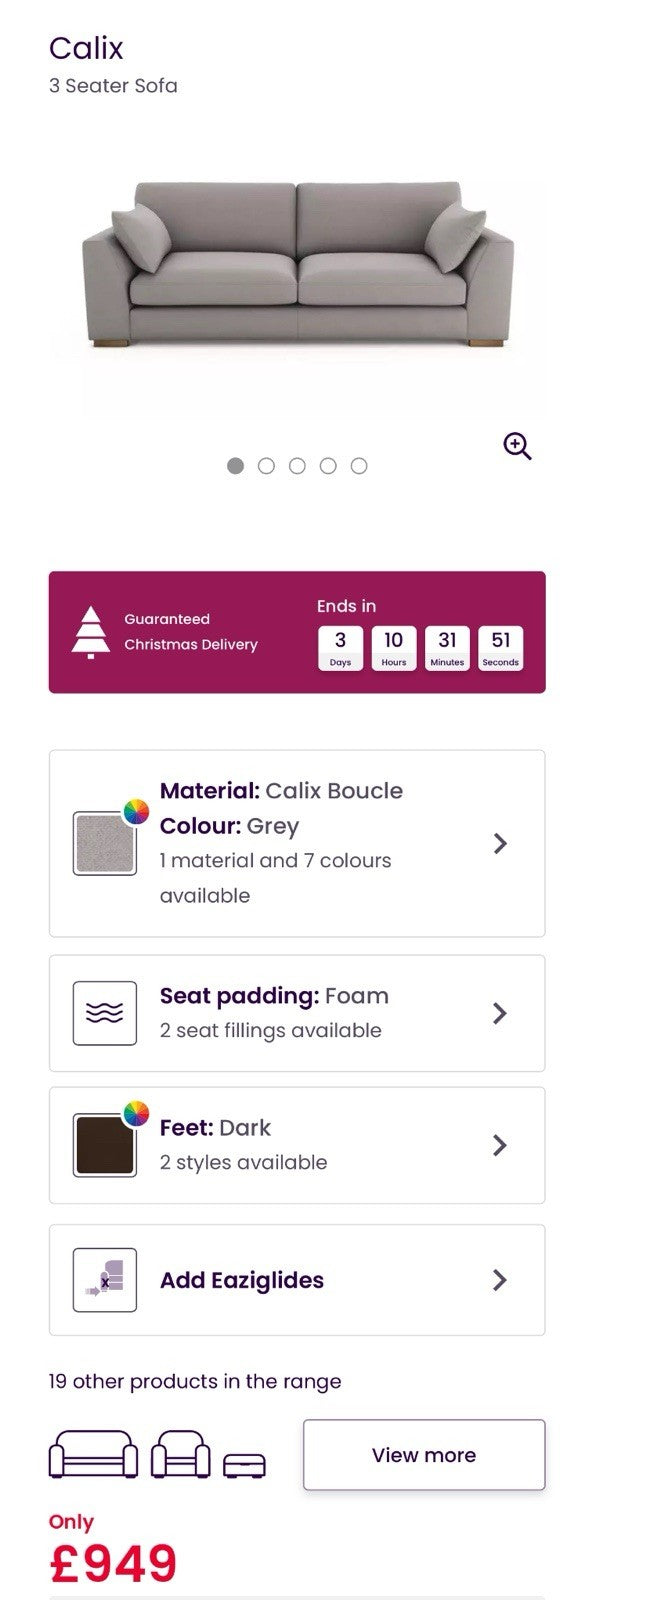Select the second carousel image dot
Screen dimensions: 650x1600
[x=266, y=466]
